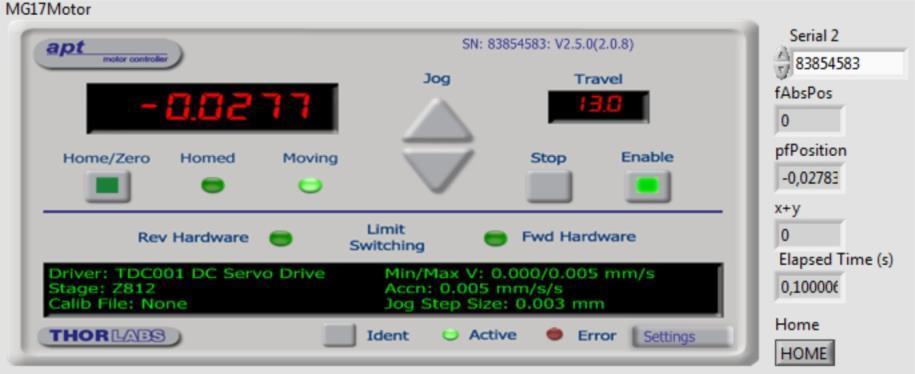Click the HOME button under Home
Image resolution: width=915 pixels, height=374 pixels.
pos(804,353)
